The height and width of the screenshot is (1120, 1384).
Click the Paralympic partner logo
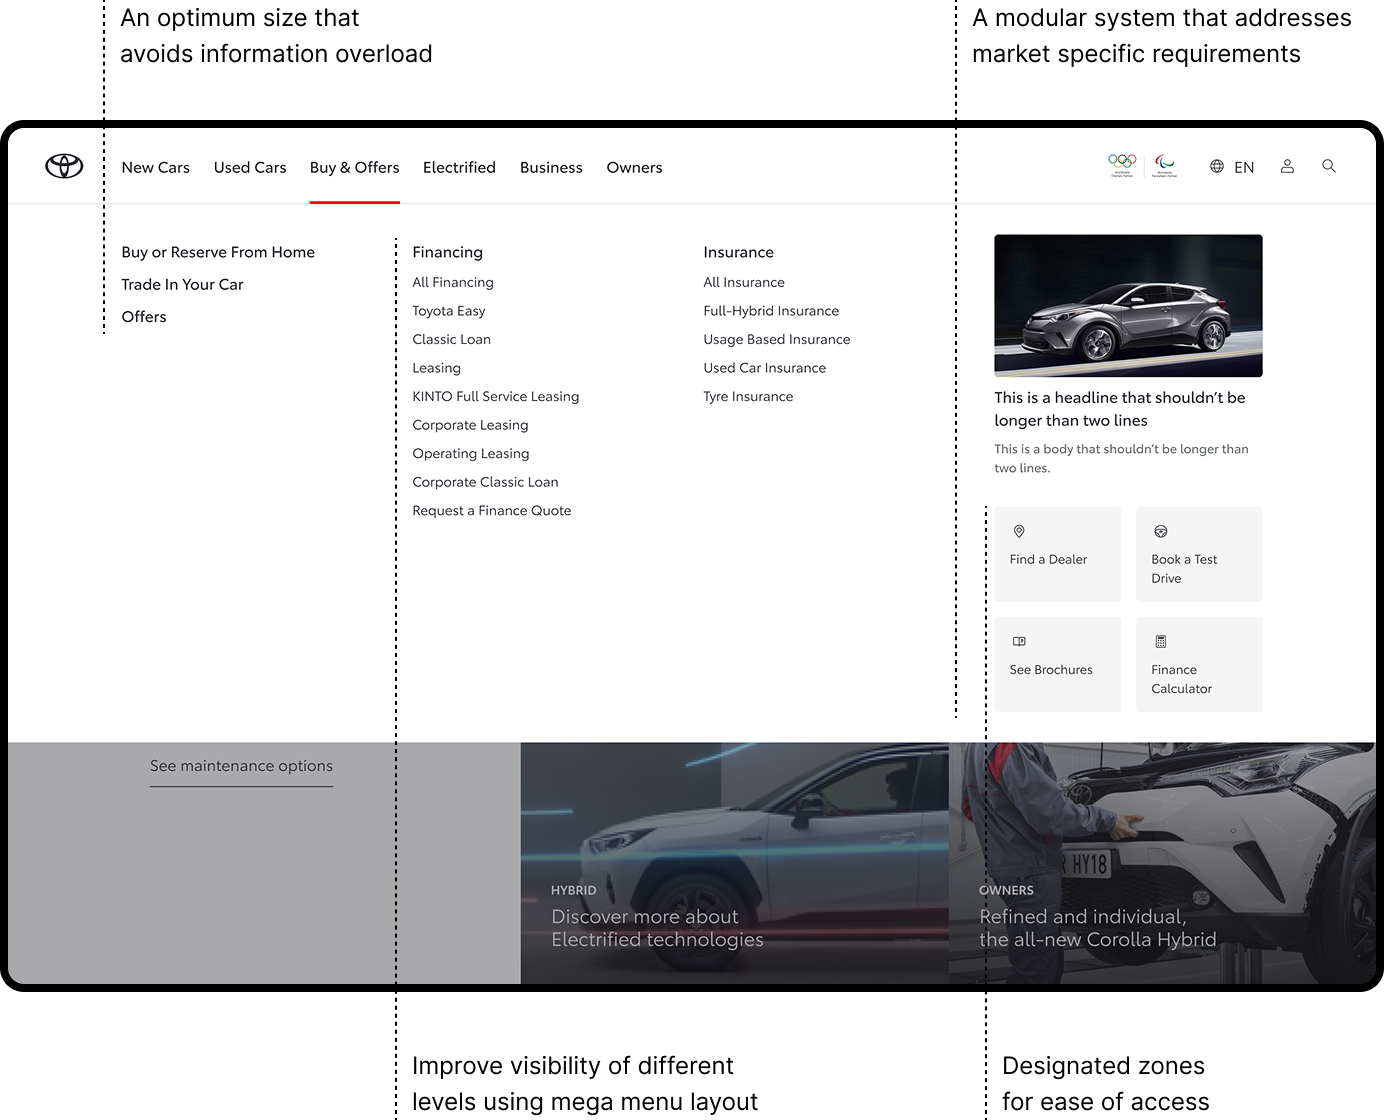pos(1165,164)
